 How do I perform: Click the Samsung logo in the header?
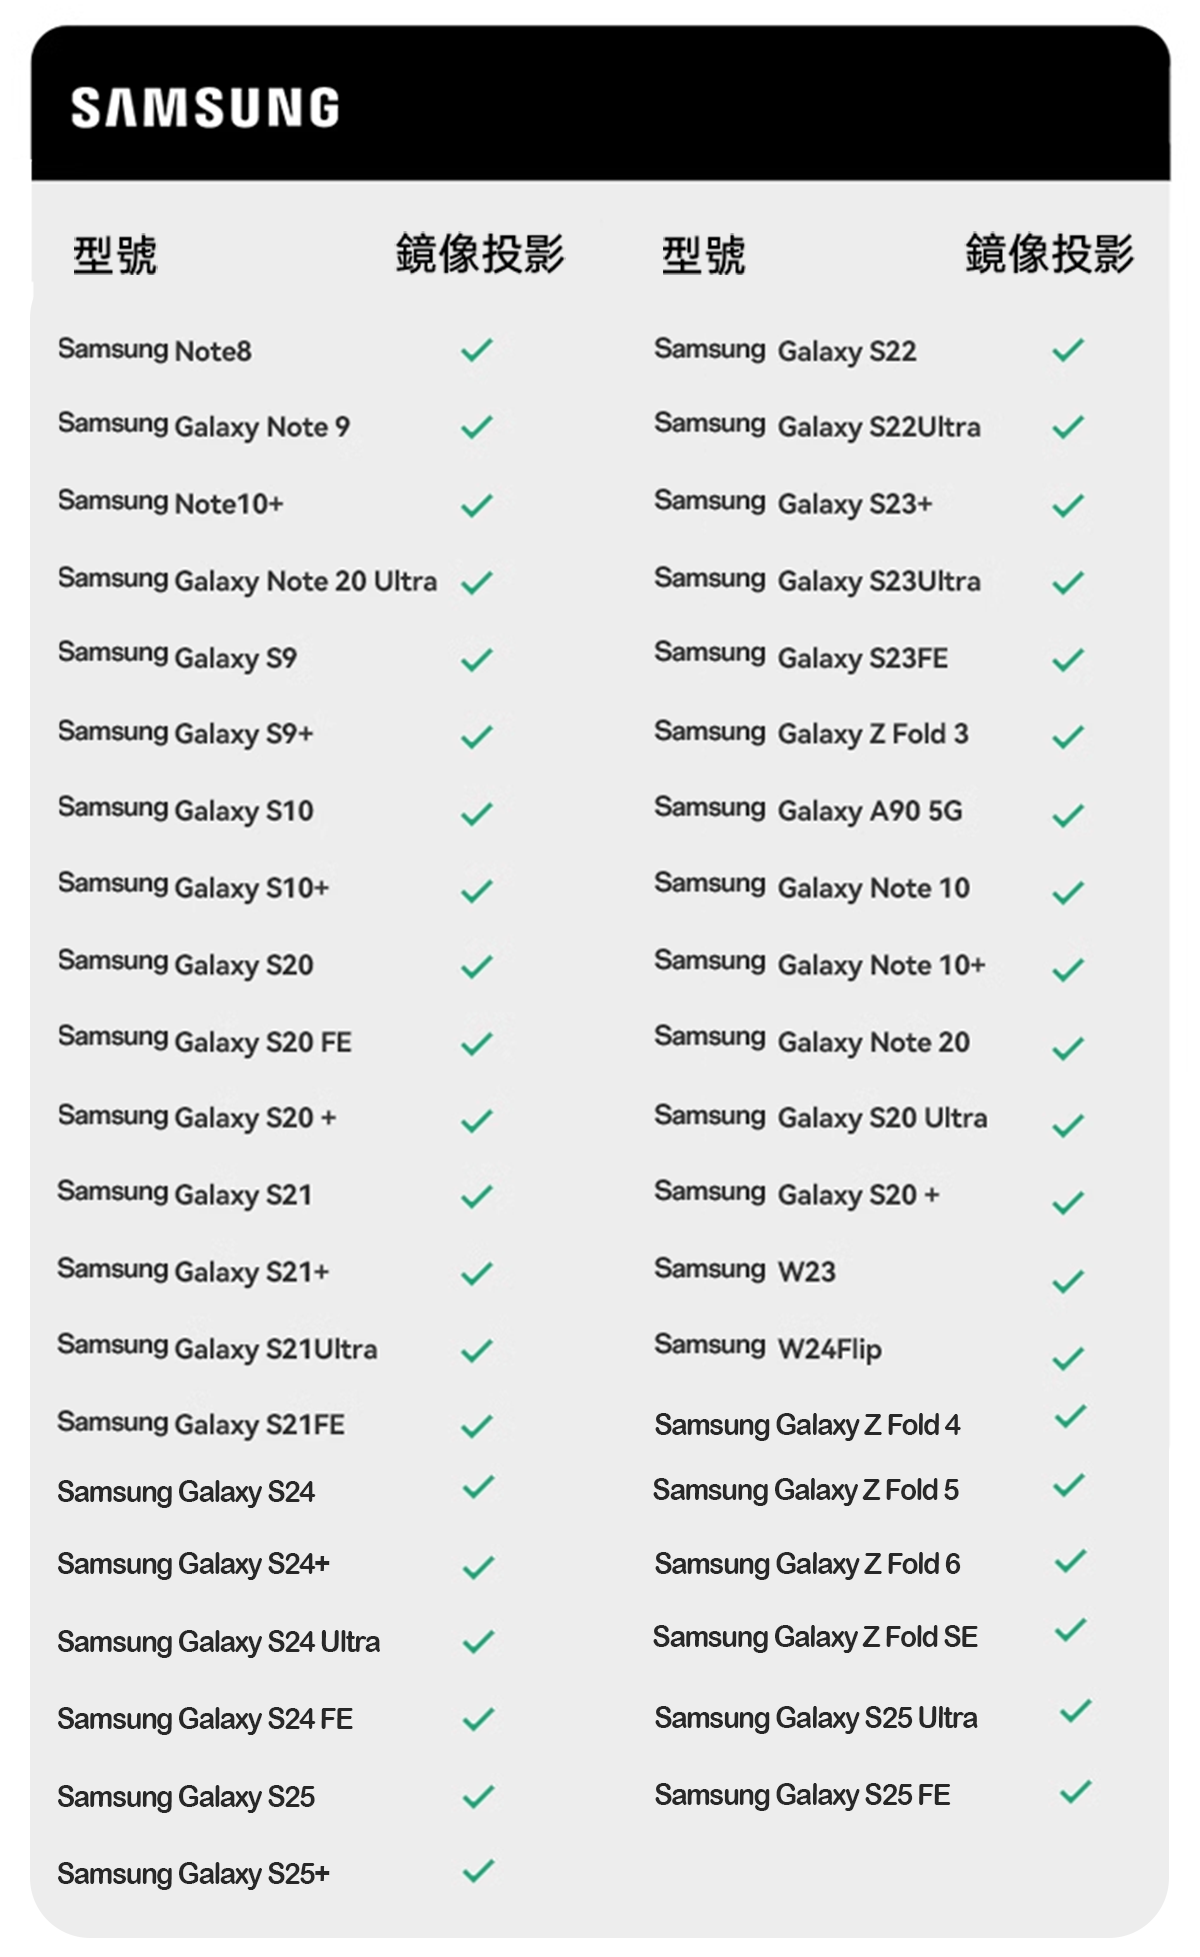tap(205, 108)
